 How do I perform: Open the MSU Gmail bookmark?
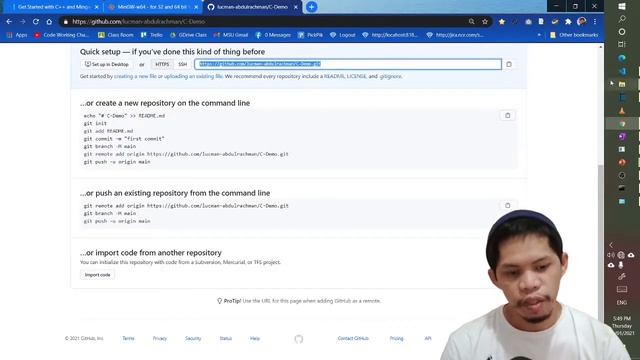pyautogui.click(x=231, y=35)
